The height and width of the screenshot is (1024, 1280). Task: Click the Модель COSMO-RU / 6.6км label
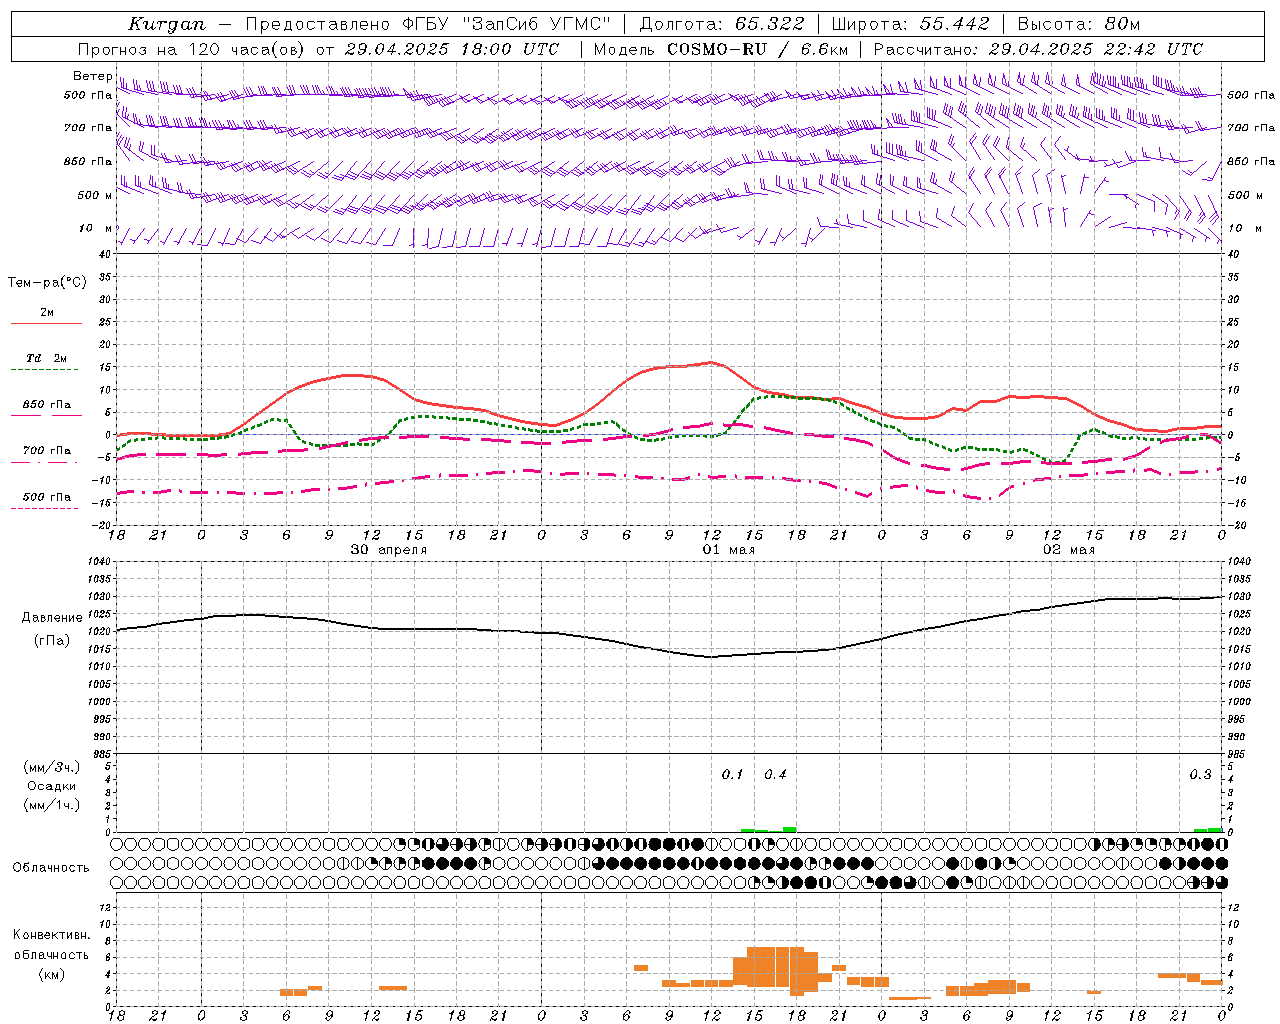point(721,49)
